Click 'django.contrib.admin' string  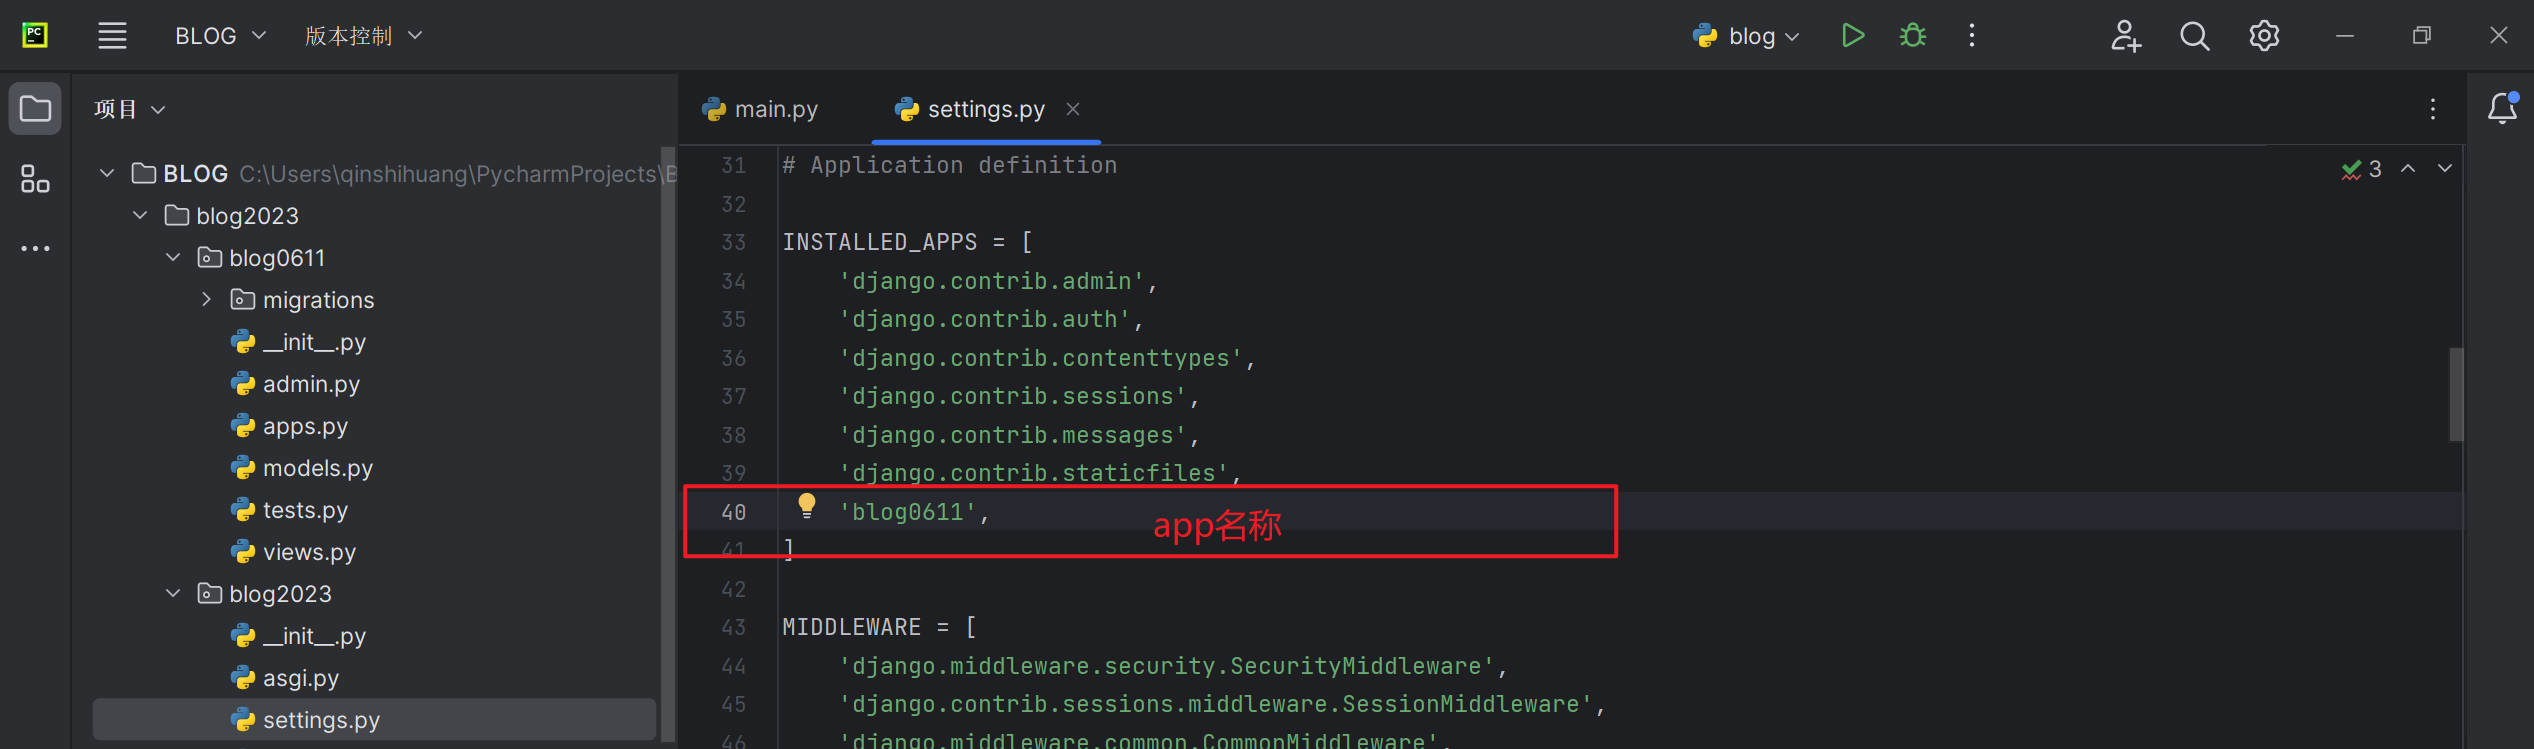[992, 281]
